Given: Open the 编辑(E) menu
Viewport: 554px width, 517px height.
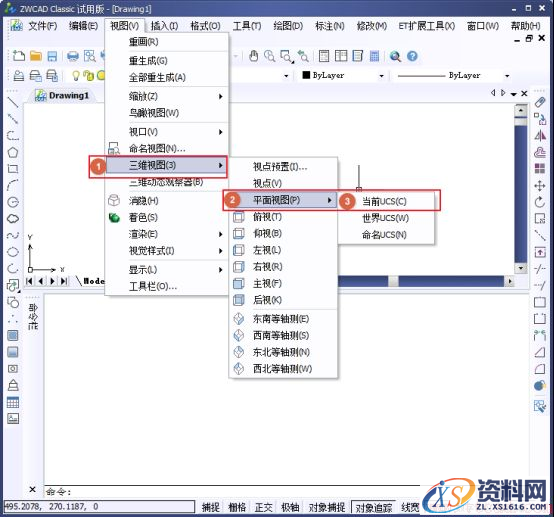Looking at the screenshot, I should pos(83,26).
